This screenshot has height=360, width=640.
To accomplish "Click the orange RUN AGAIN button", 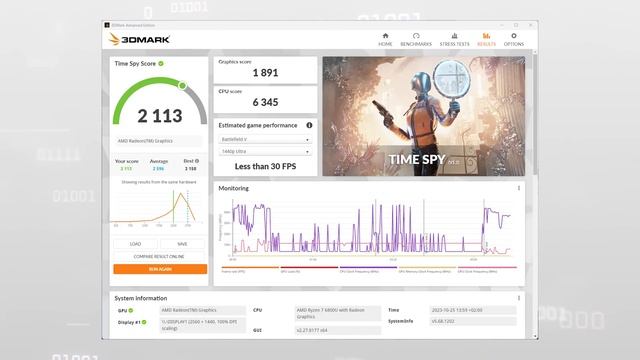I will [x=160, y=269].
